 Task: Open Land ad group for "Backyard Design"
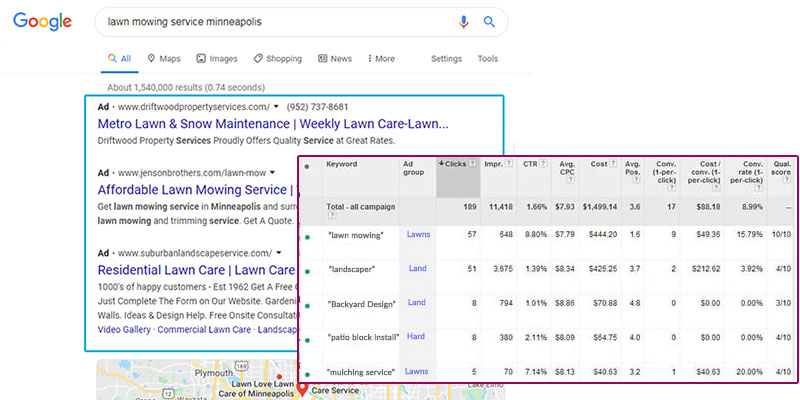[x=416, y=303]
